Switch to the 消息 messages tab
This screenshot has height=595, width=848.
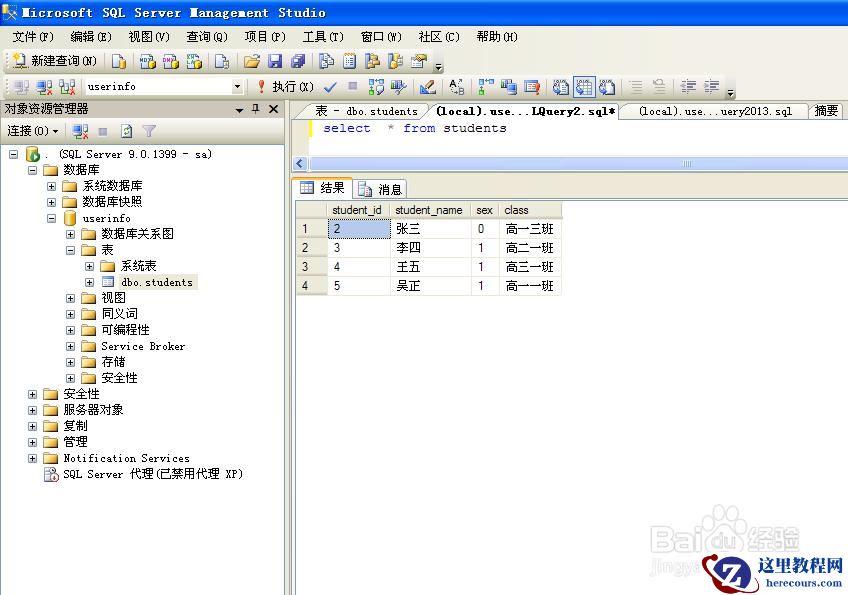click(x=381, y=189)
